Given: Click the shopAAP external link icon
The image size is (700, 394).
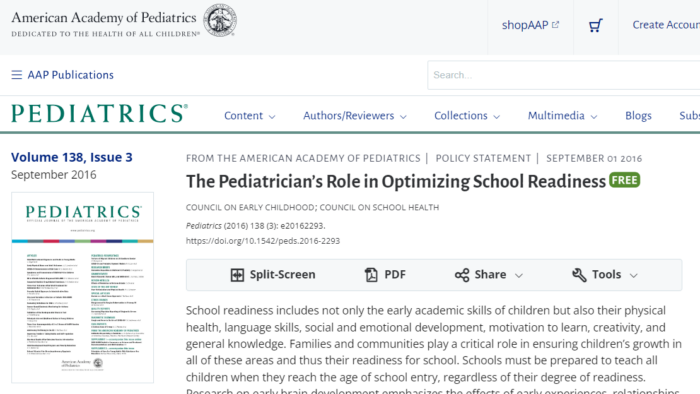Looking at the screenshot, I should click(x=555, y=25).
